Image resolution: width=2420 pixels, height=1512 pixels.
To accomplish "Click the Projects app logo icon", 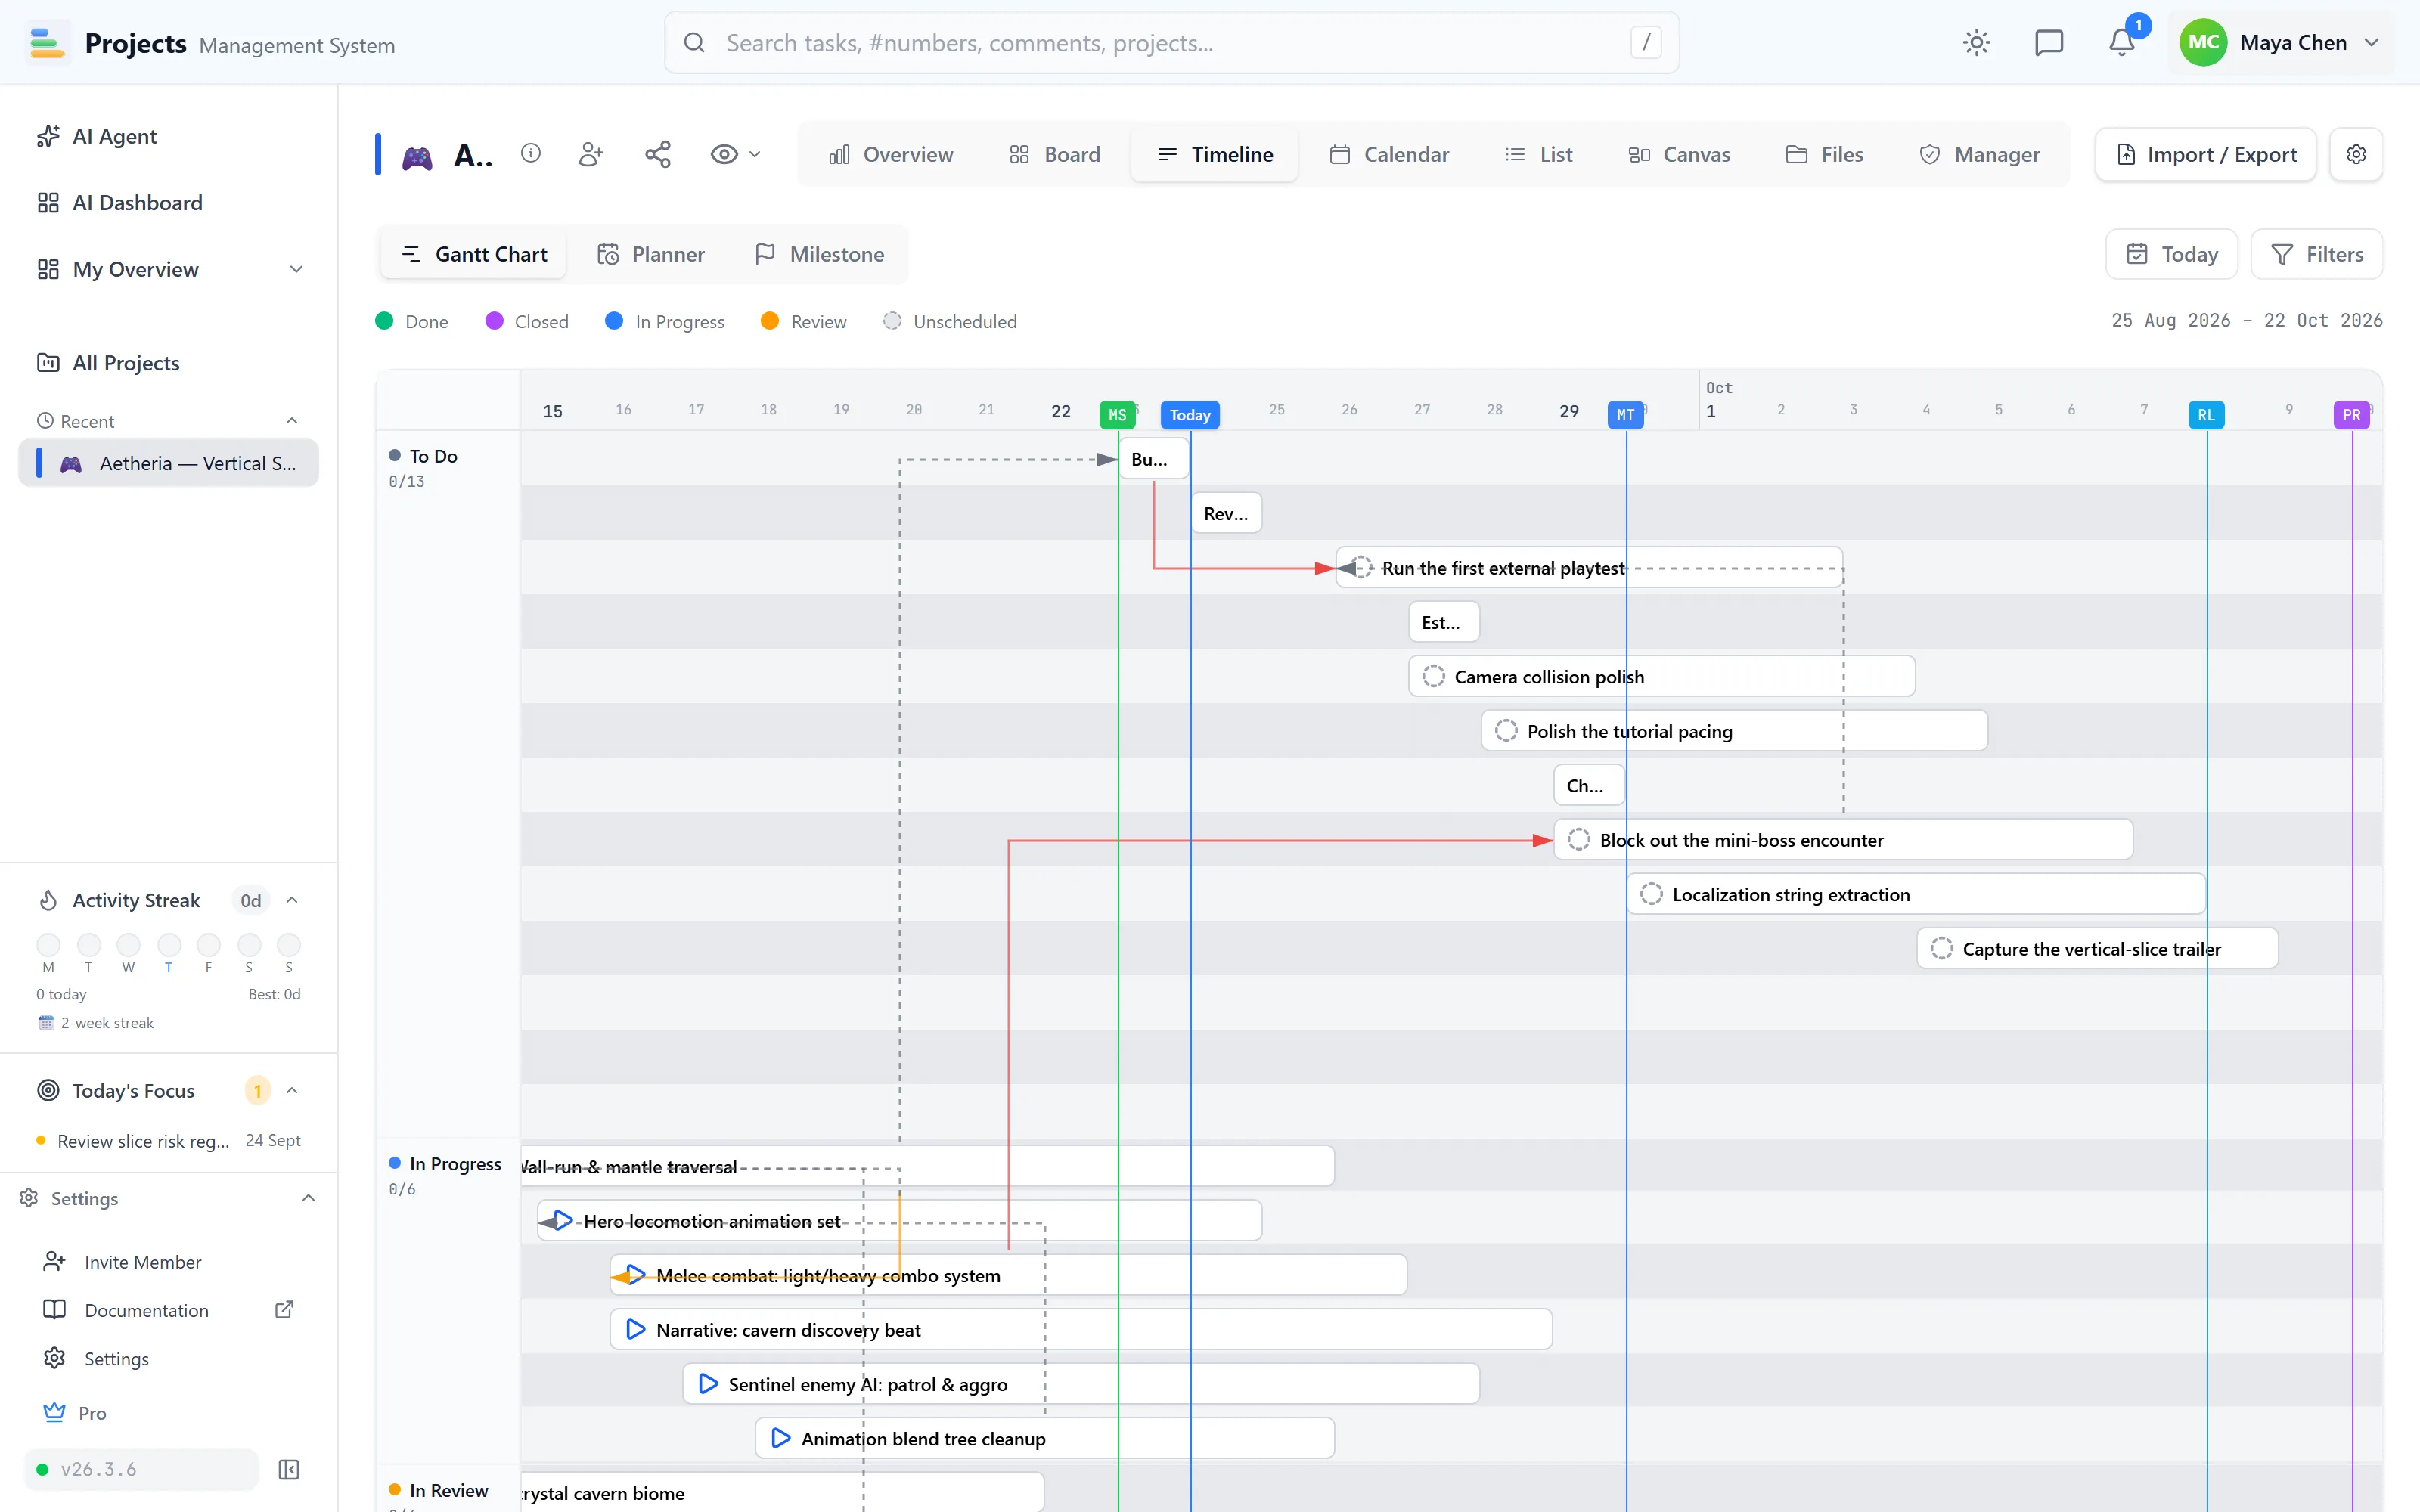I will point(47,43).
